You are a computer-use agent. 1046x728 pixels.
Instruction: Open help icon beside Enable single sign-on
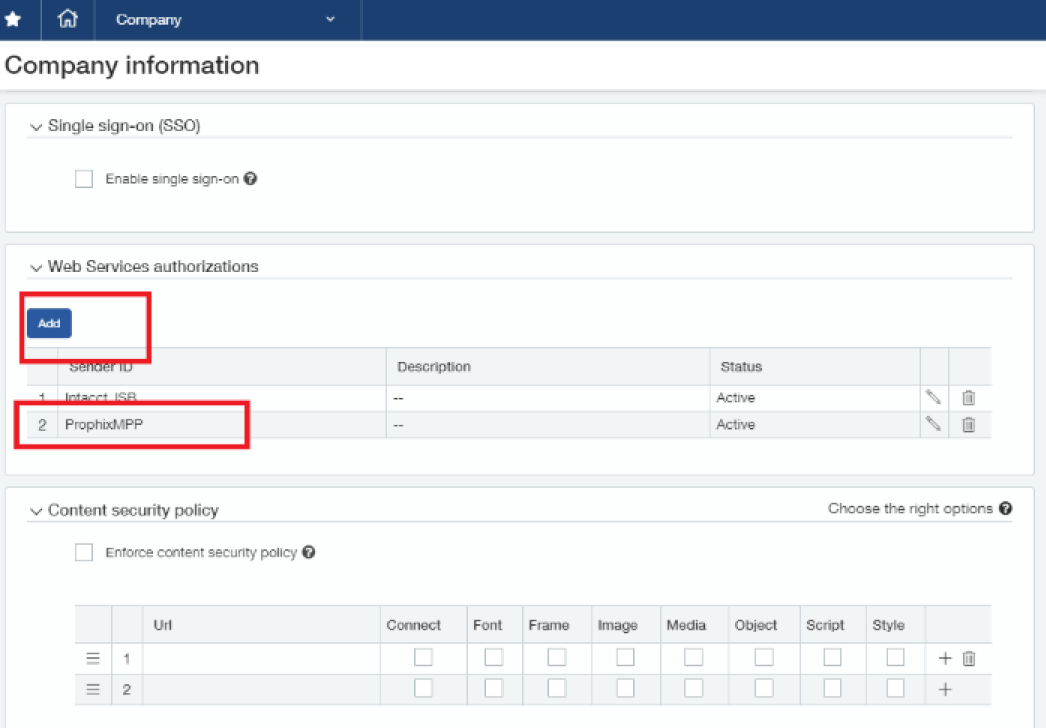[250, 178]
